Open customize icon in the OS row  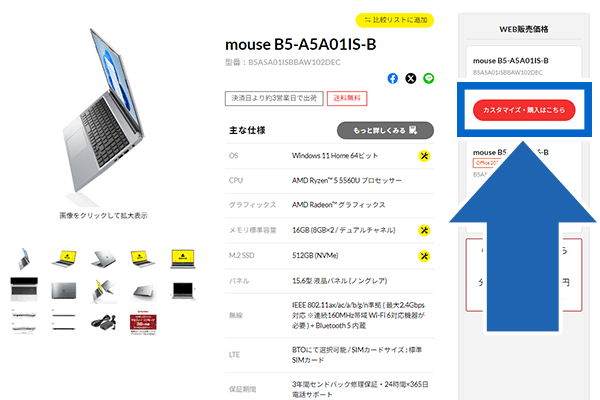click(424, 156)
